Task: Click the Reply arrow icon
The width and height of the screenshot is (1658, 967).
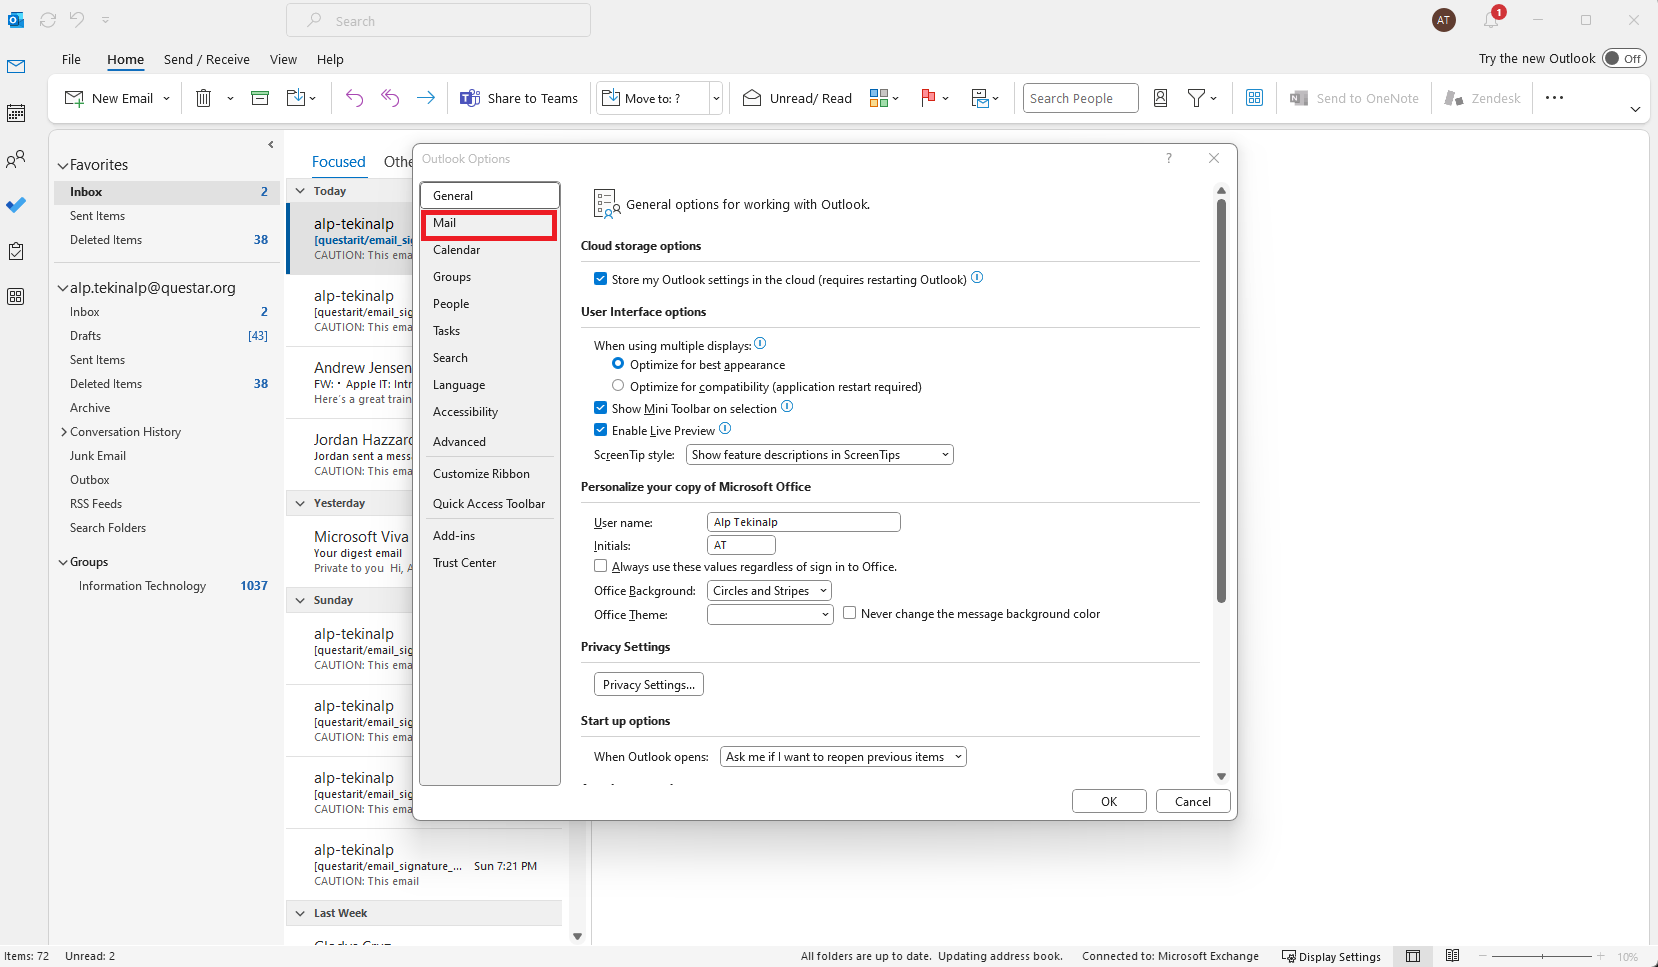Action: coord(354,98)
